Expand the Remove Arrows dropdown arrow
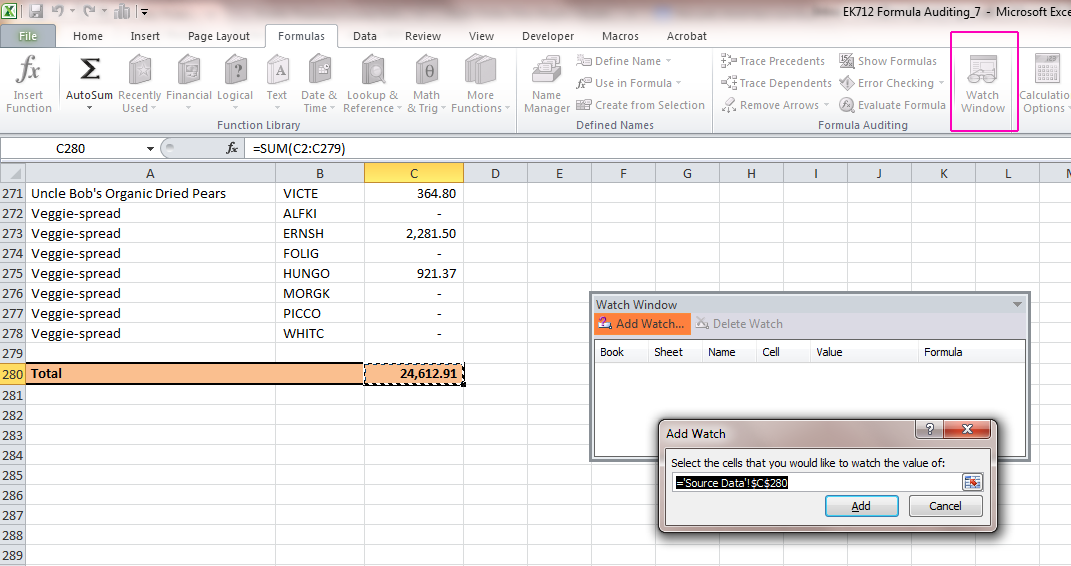 tap(826, 104)
